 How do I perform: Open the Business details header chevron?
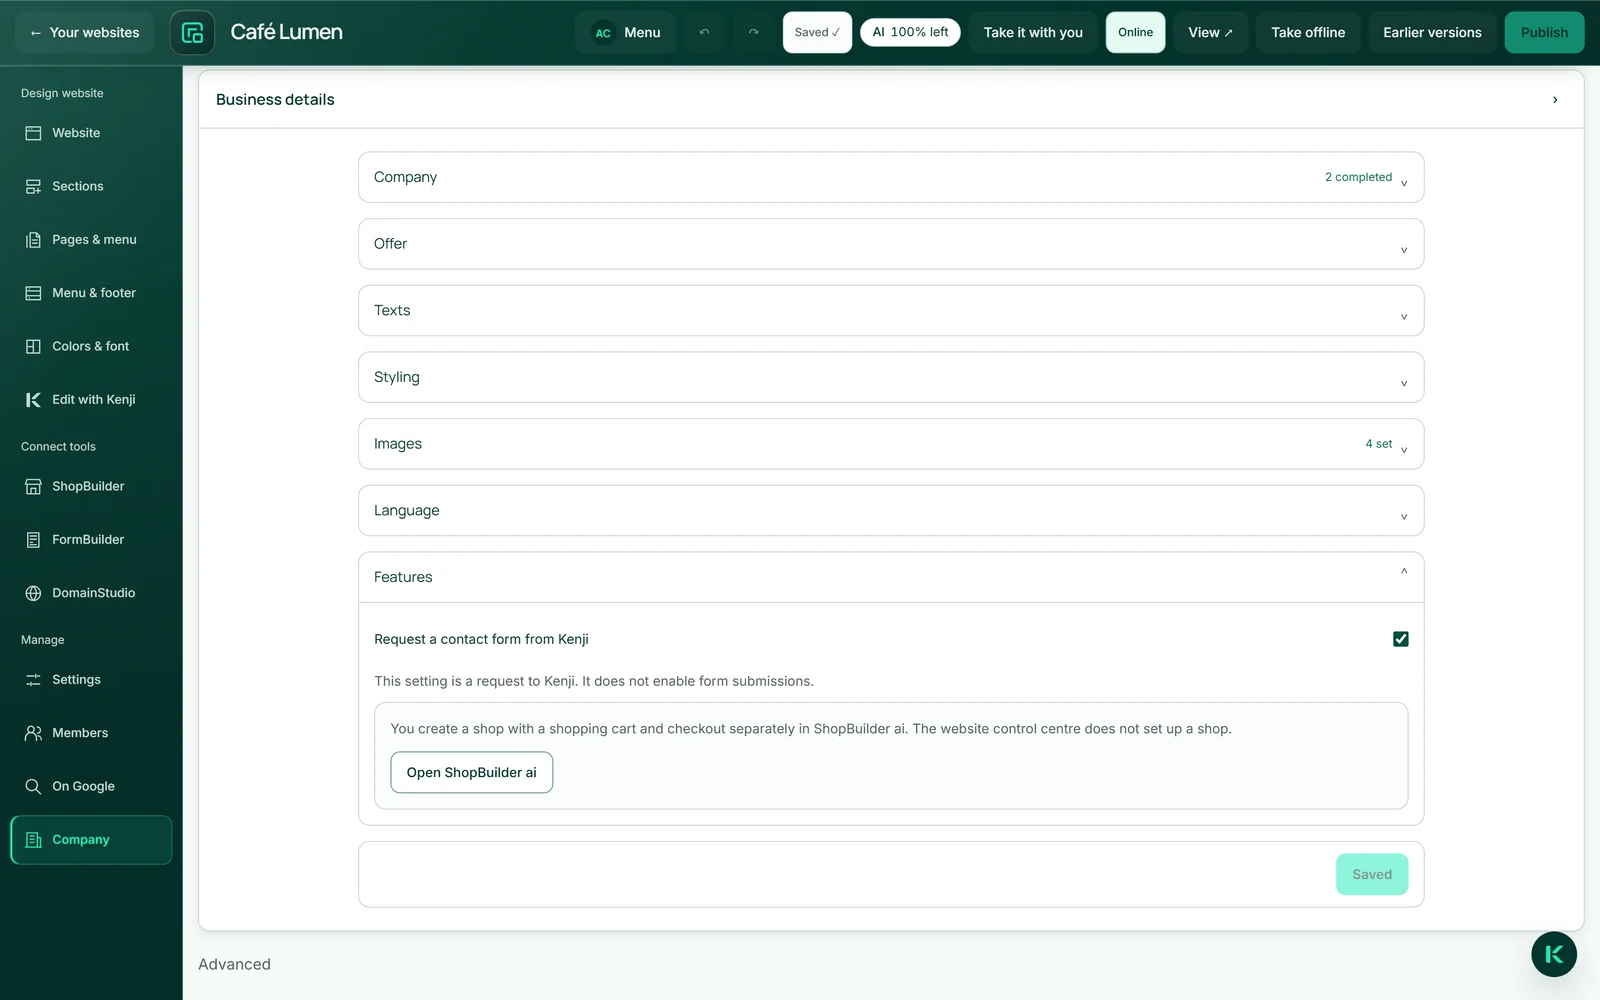pos(1555,100)
